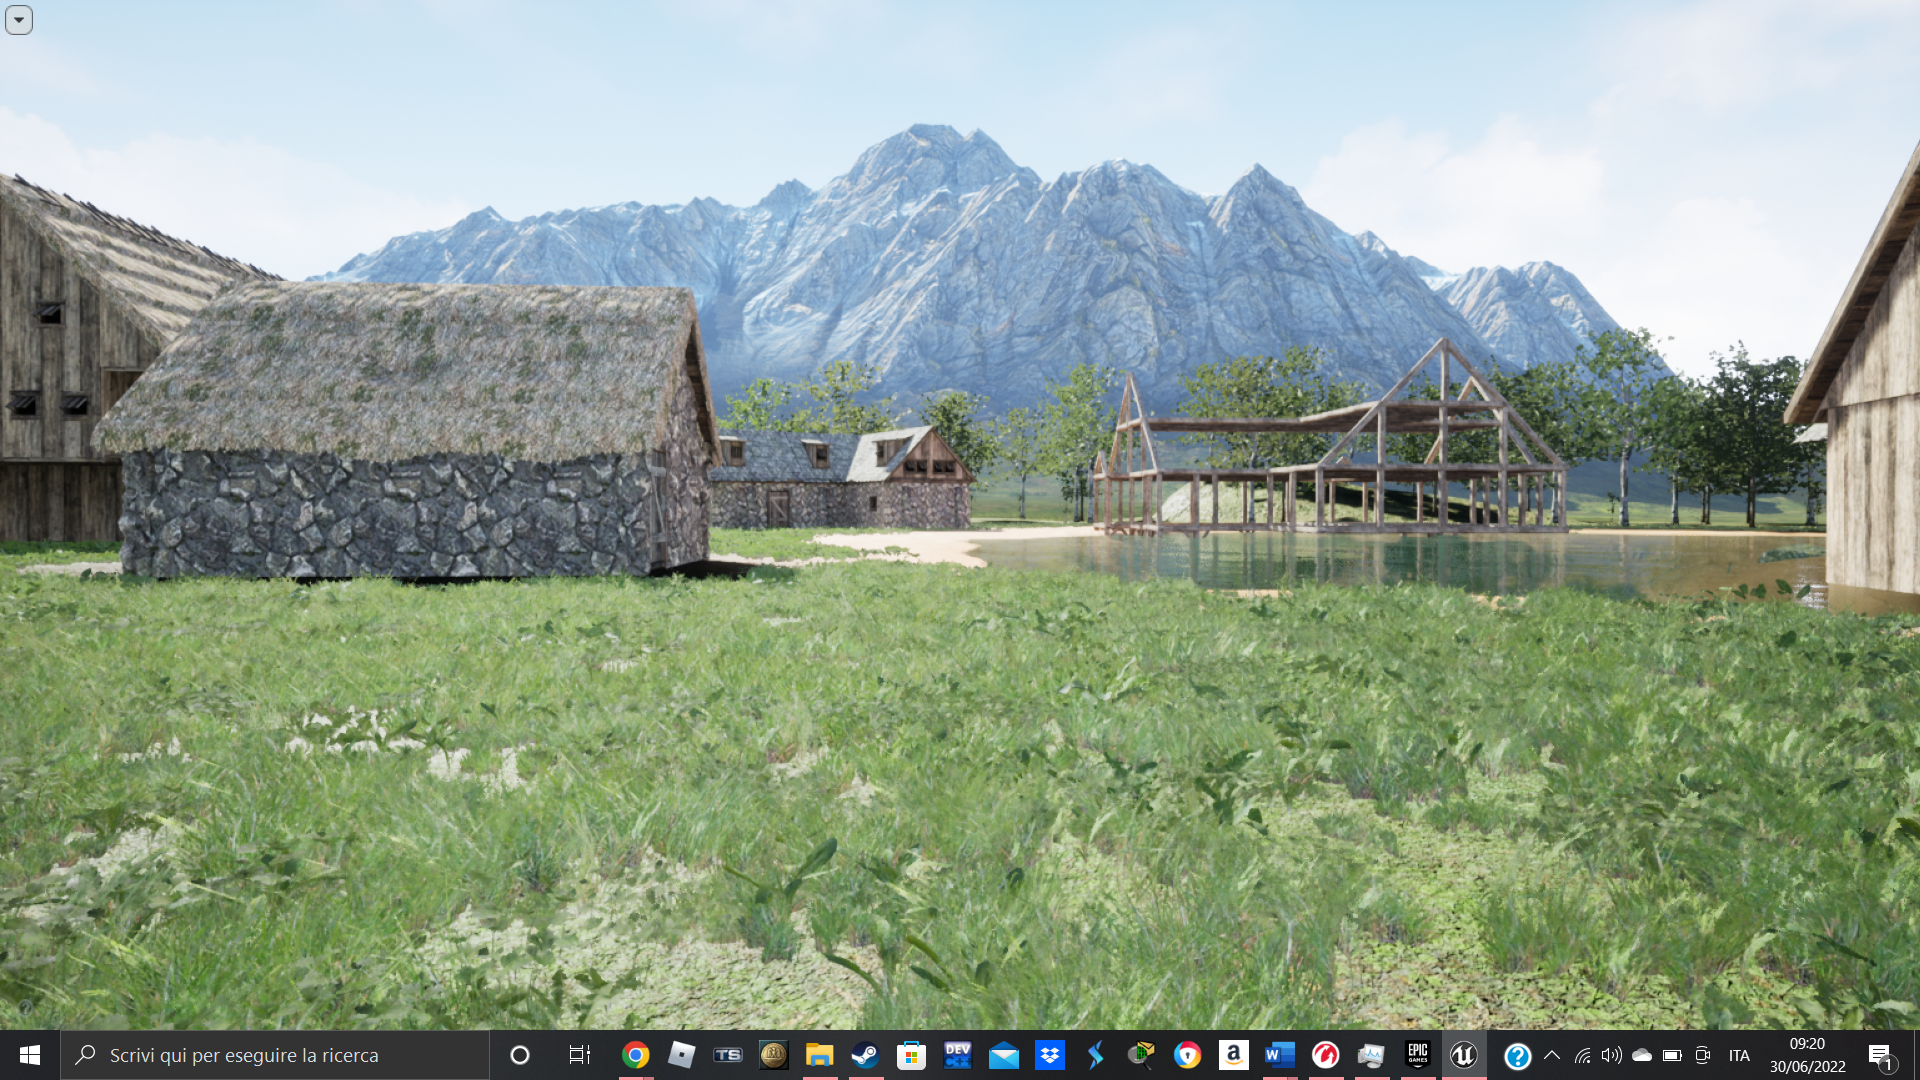Open Microsoft Store taskbar icon
The image size is (1920, 1080).
(x=911, y=1055)
